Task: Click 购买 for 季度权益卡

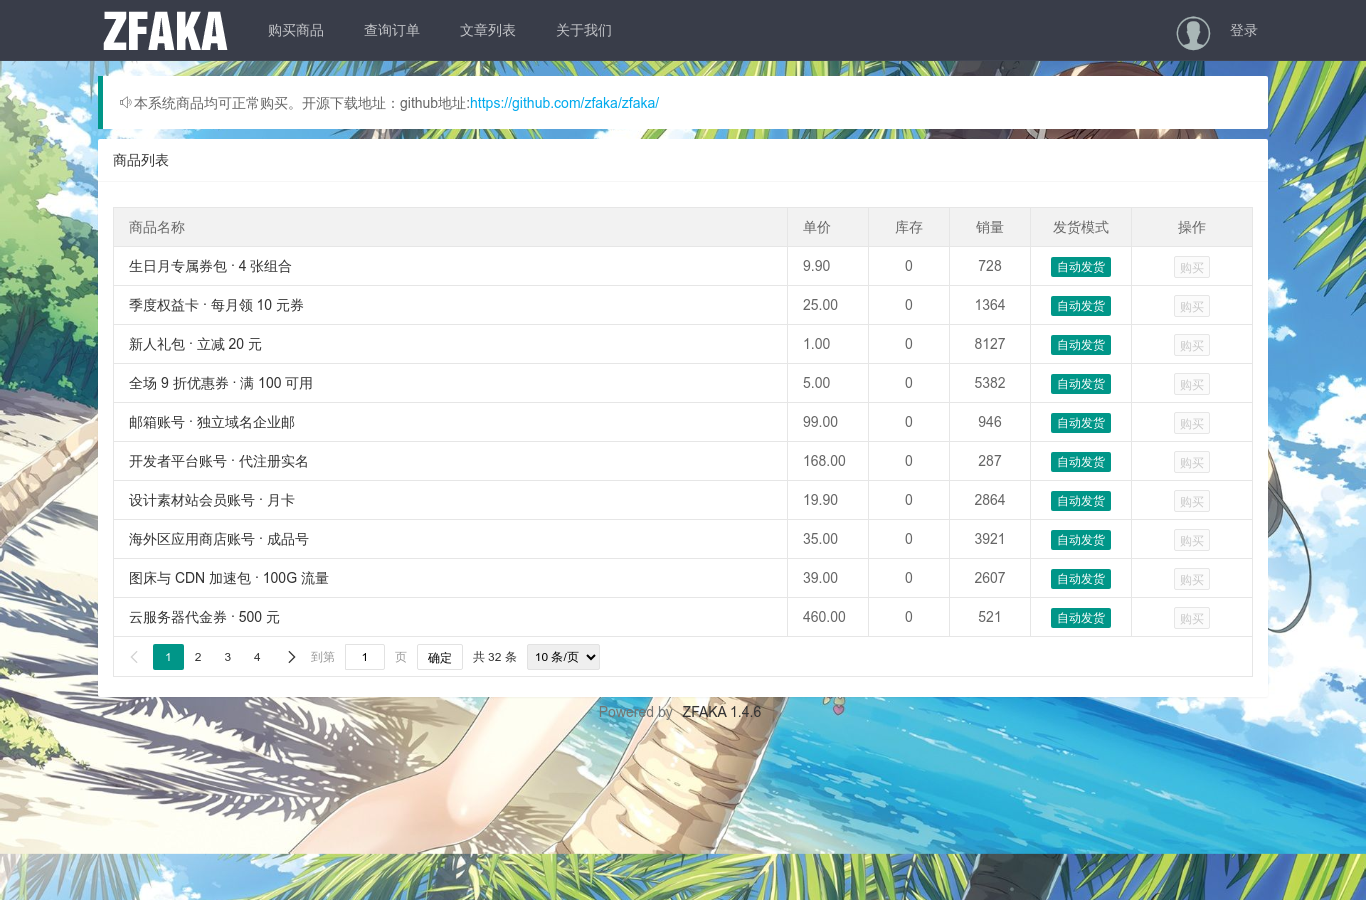Action: pos(1192,306)
